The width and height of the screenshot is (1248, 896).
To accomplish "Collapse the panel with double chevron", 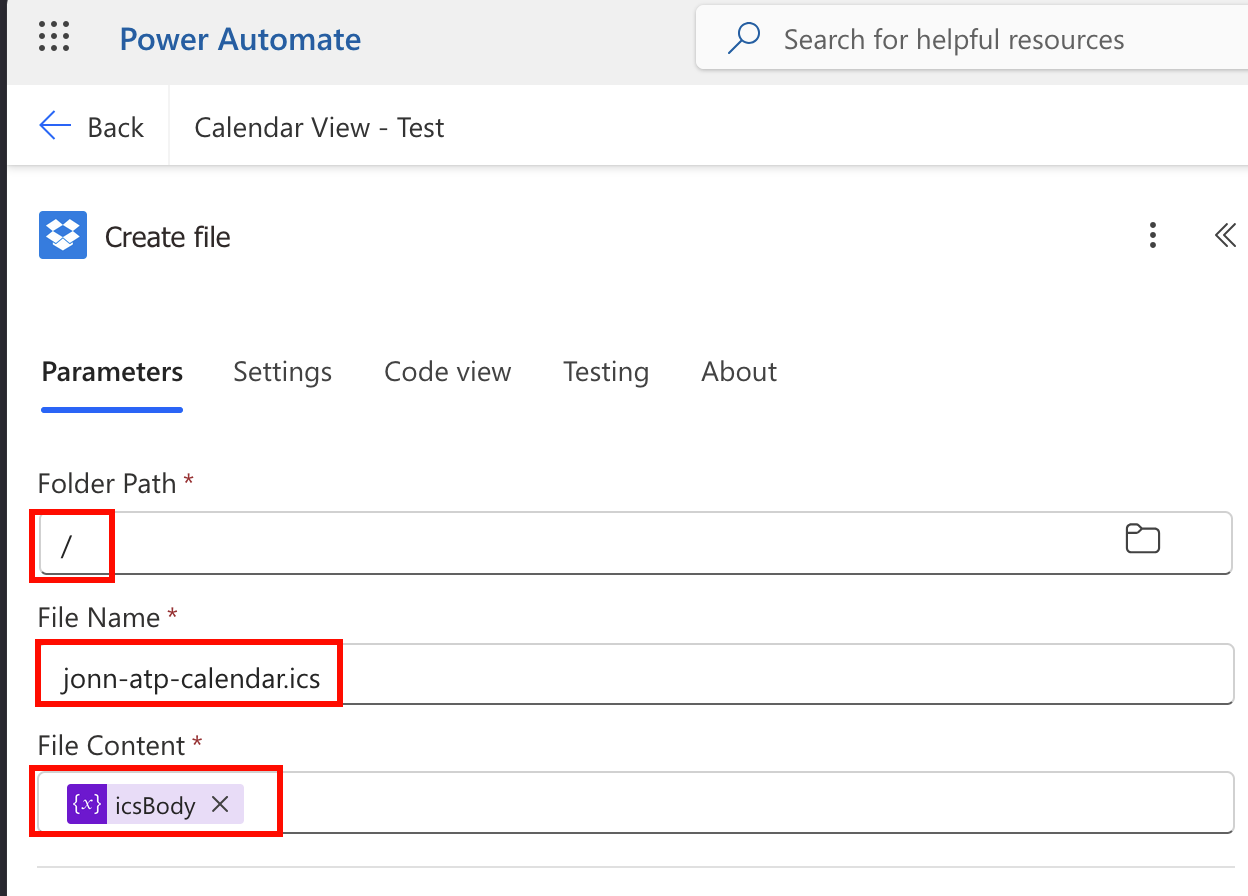I will 1225,235.
